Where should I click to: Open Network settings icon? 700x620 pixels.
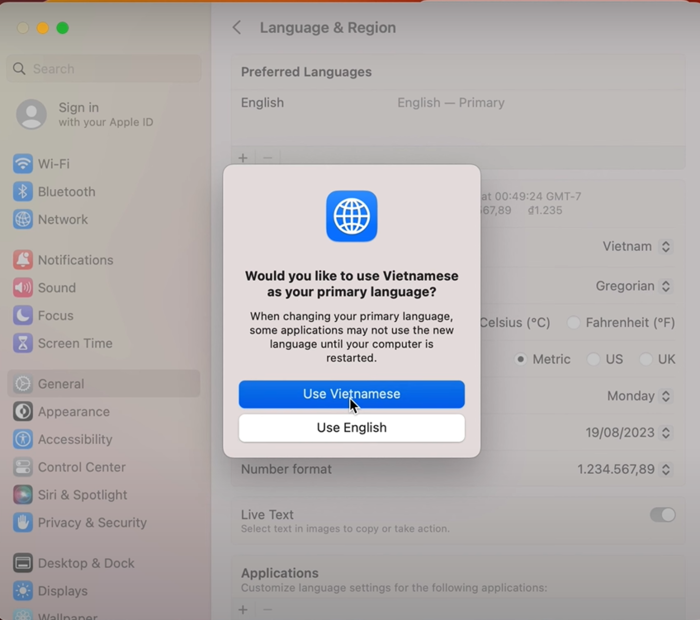click(22, 220)
